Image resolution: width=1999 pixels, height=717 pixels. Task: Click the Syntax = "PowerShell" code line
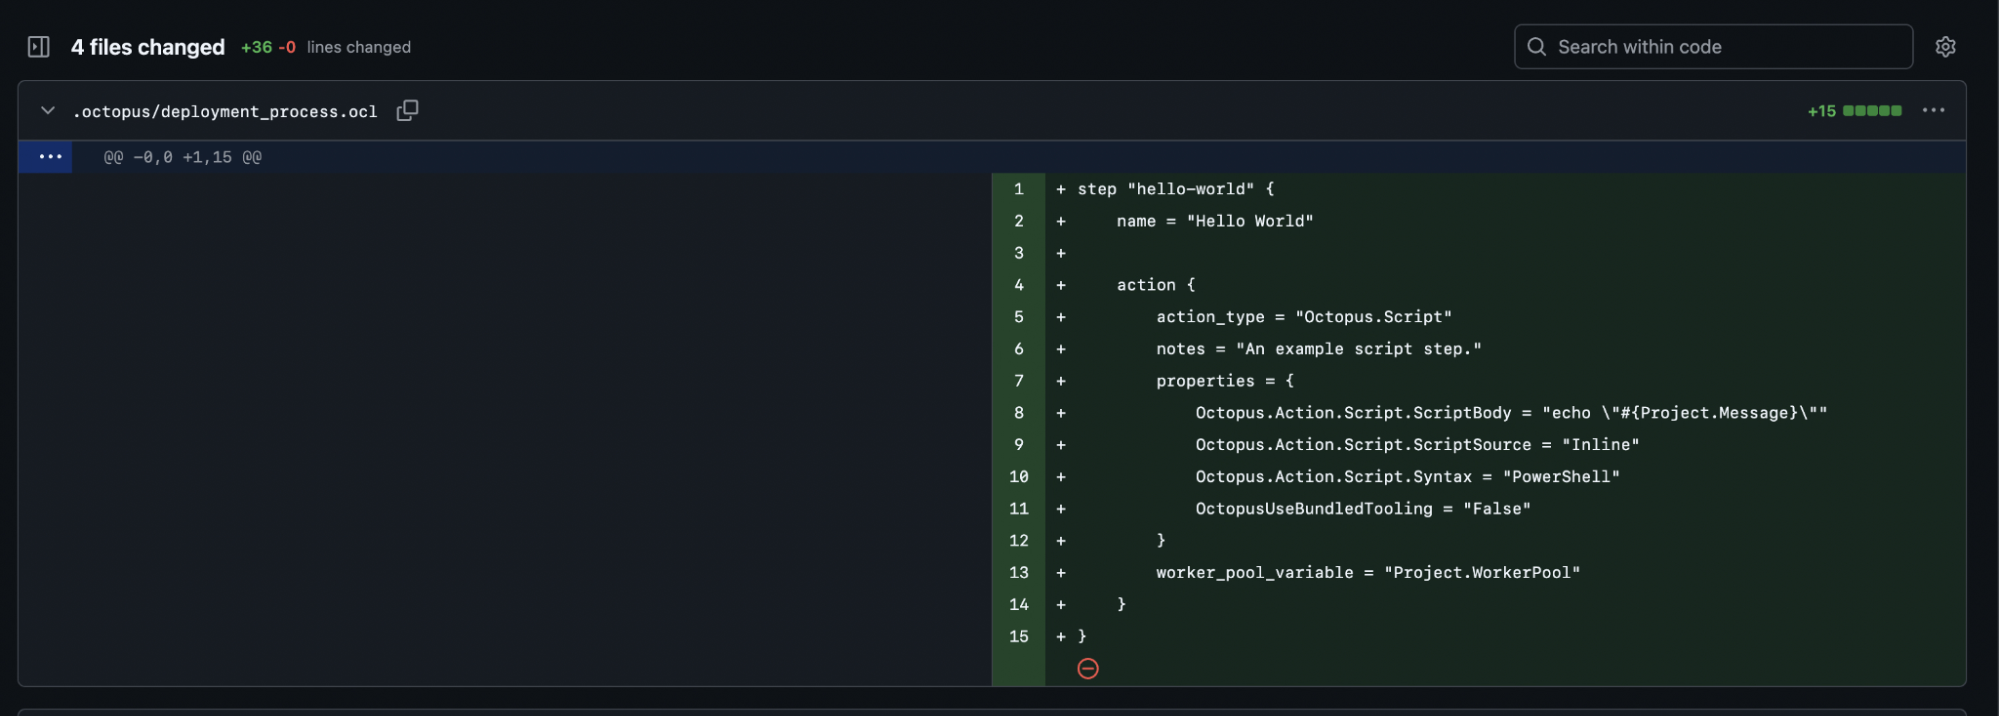coord(1407,477)
